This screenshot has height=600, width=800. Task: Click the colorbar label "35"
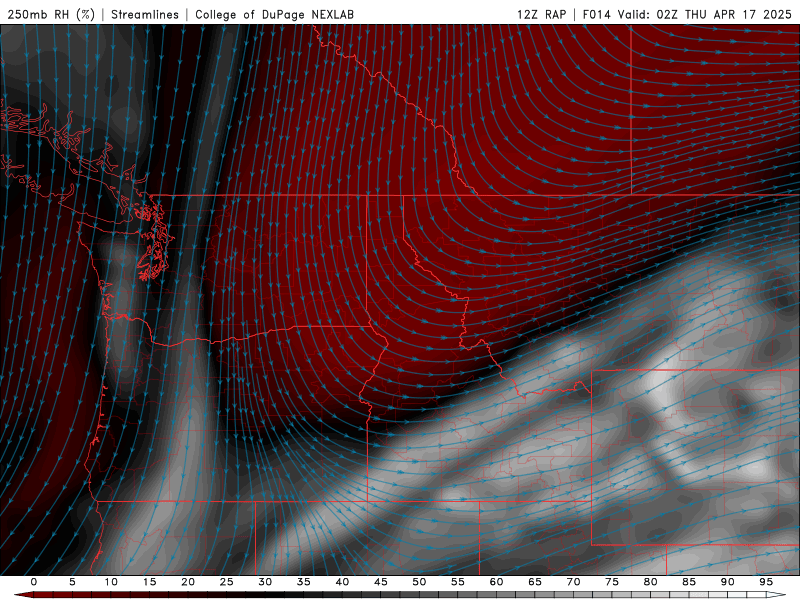tap(304, 582)
